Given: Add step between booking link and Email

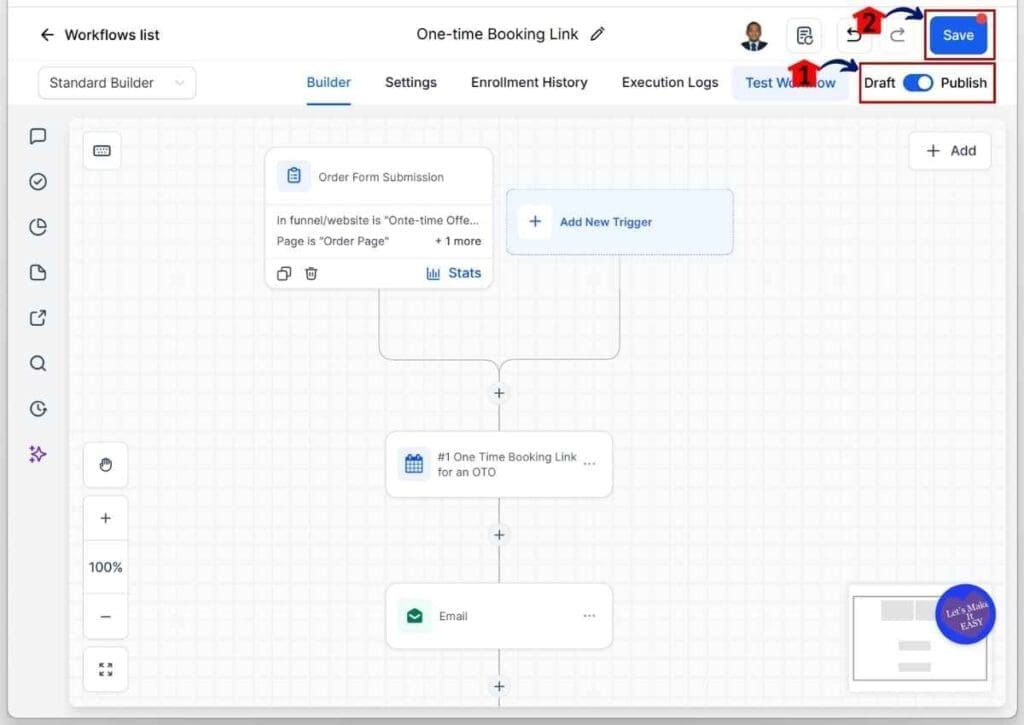Looking at the screenshot, I should [x=499, y=535].
